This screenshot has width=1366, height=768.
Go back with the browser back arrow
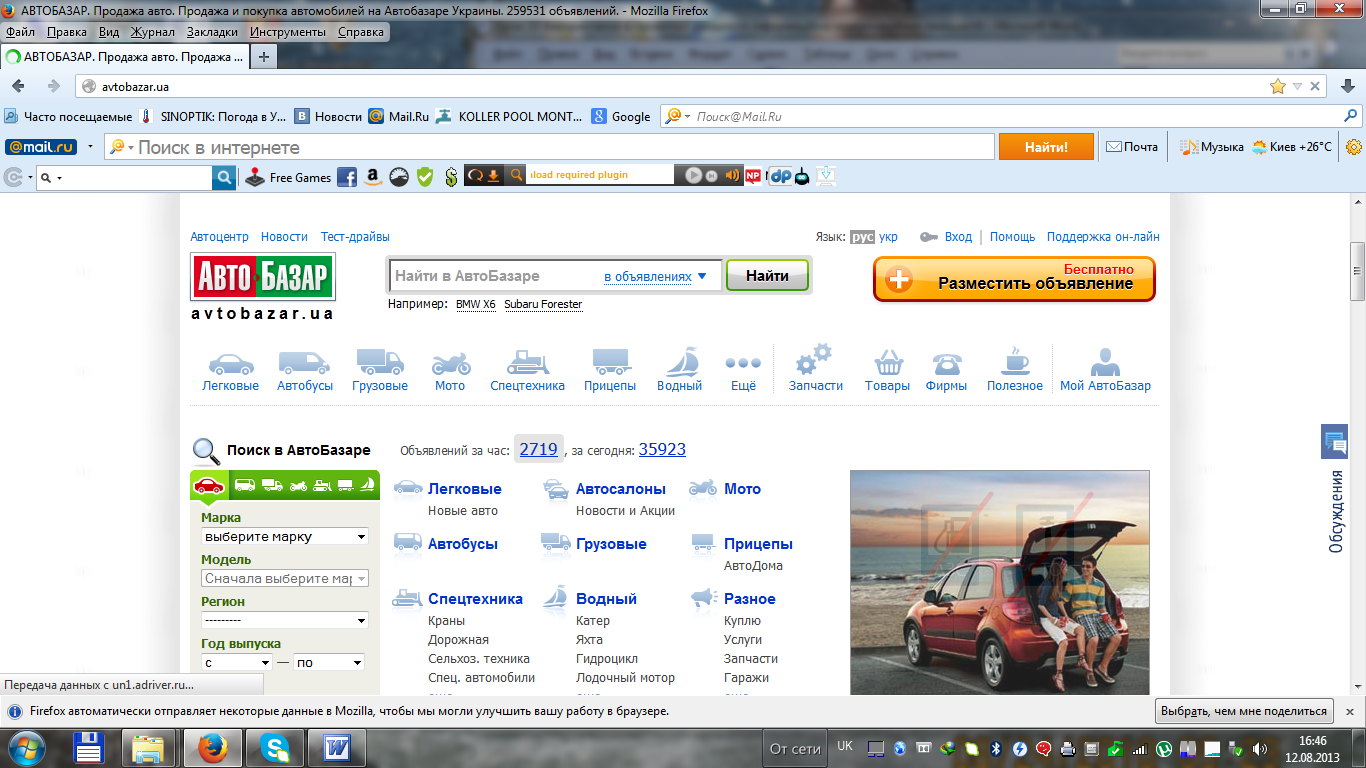pyautogui.click(x=18, y=86)
